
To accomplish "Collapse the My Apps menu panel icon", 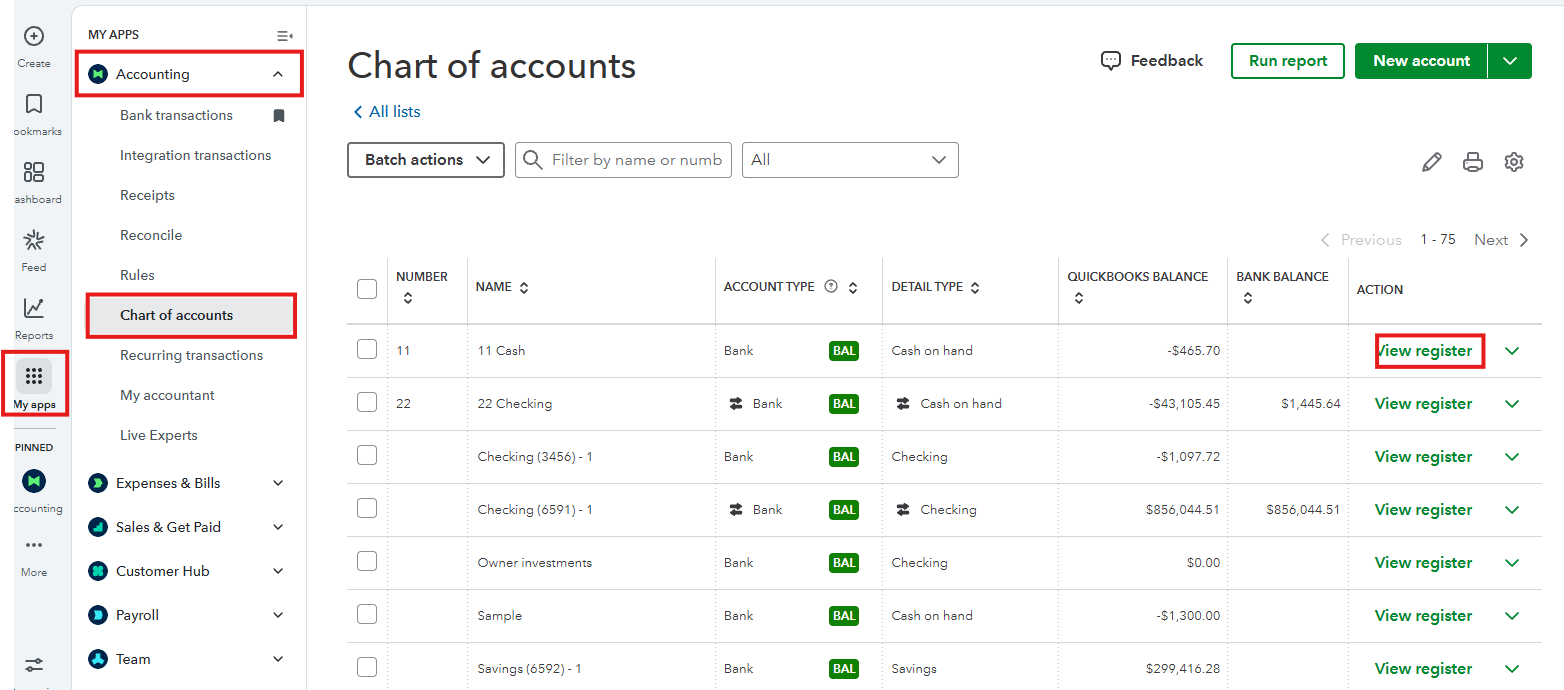I will [x=284, y=35].
